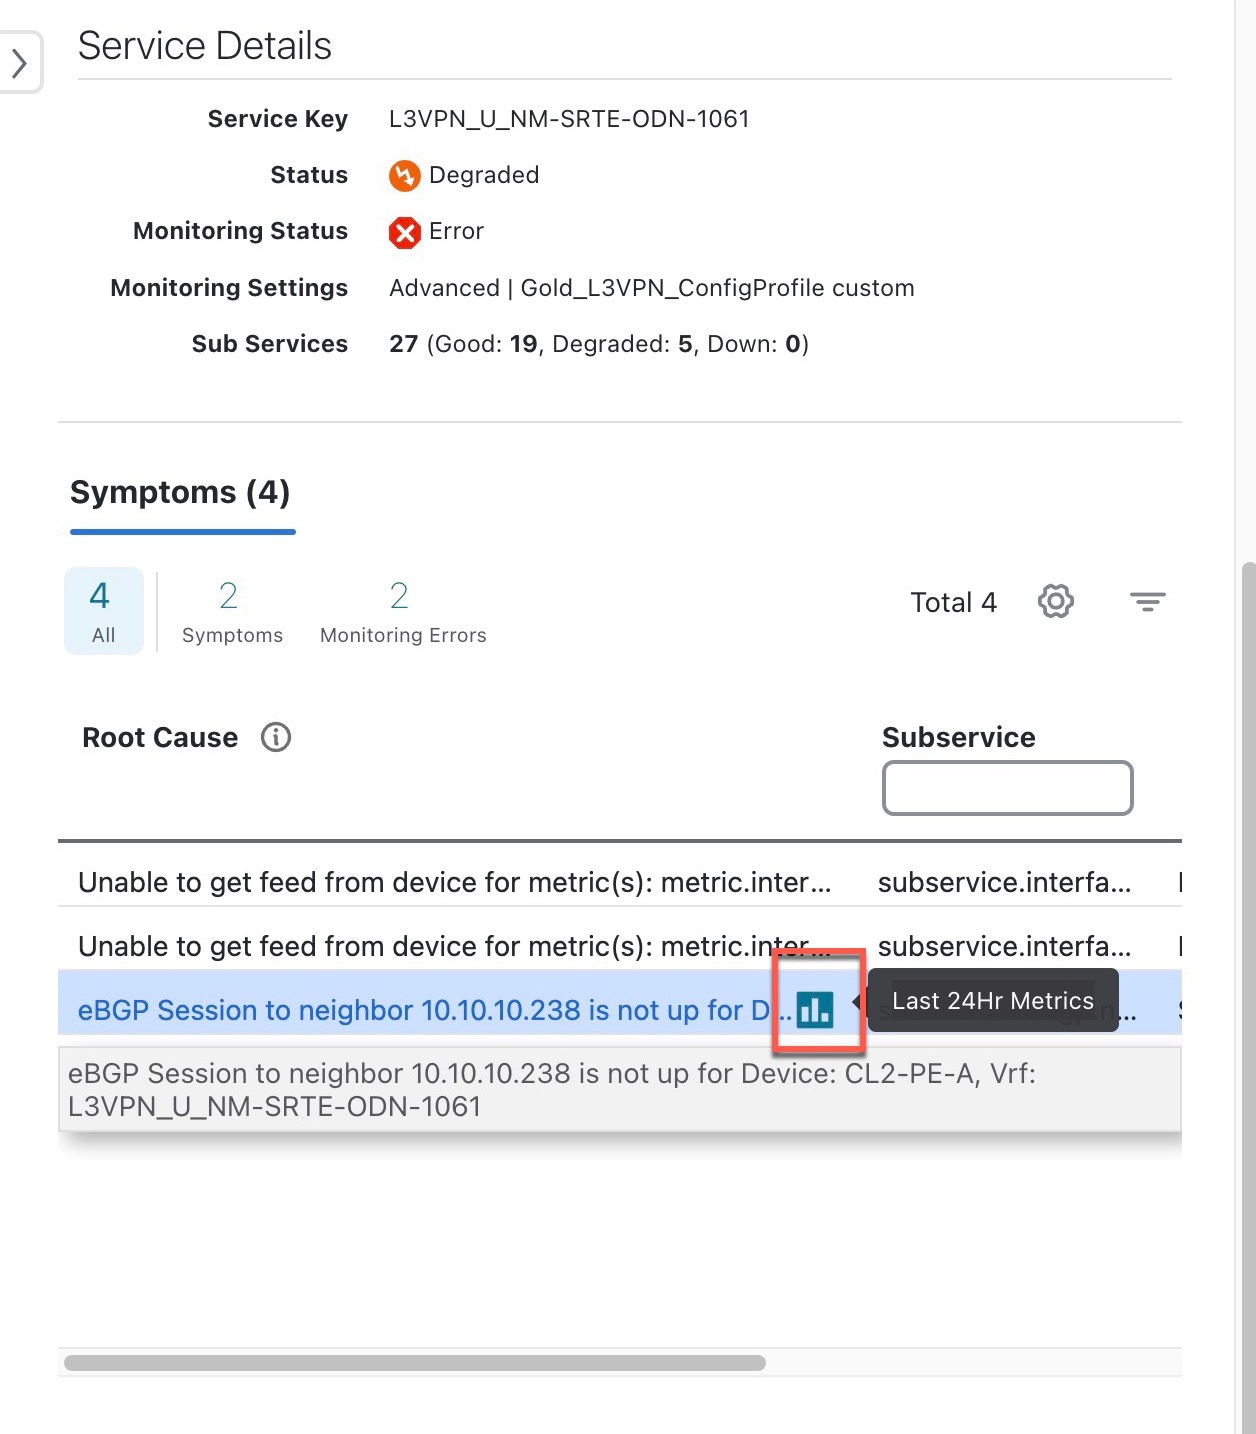Expand the side panel with the chevron

[x=20, y=62]
